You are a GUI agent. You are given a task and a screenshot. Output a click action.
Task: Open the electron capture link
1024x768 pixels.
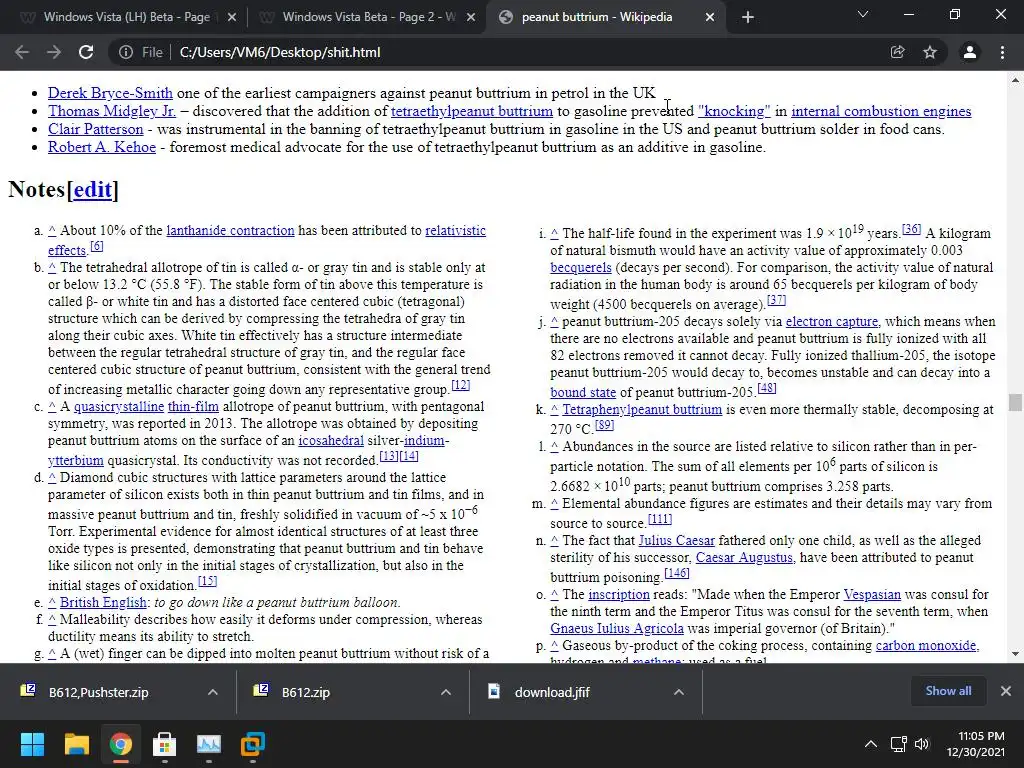click(x=832, y=321)
